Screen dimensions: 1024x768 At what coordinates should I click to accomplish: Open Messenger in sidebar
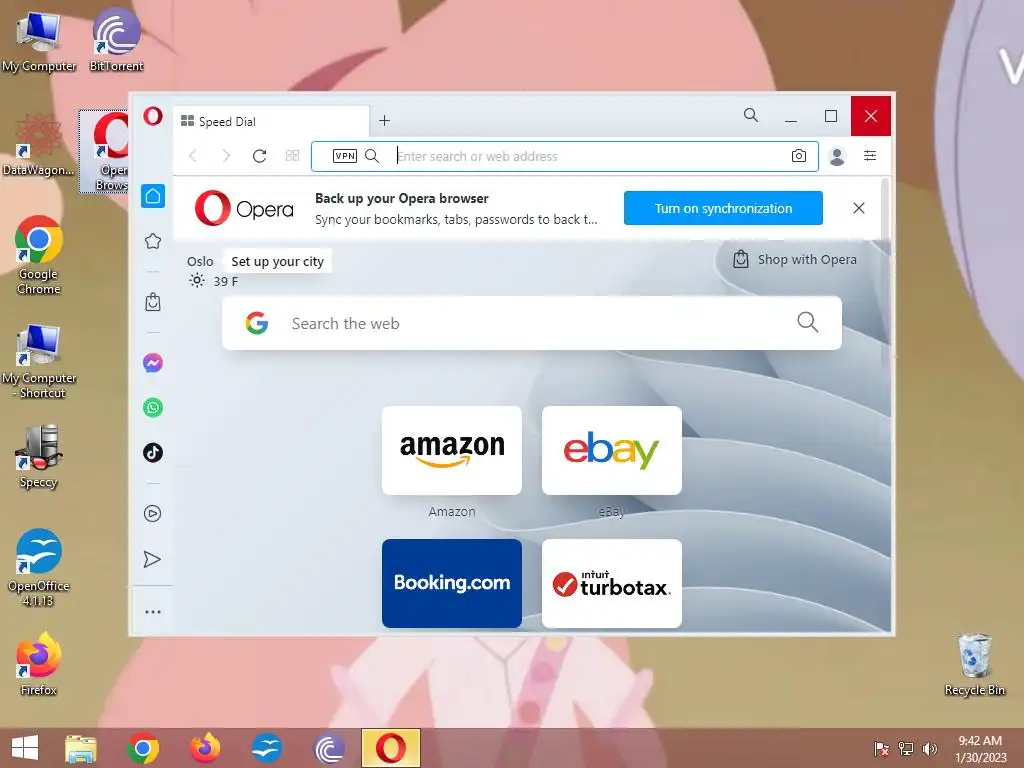153,362
